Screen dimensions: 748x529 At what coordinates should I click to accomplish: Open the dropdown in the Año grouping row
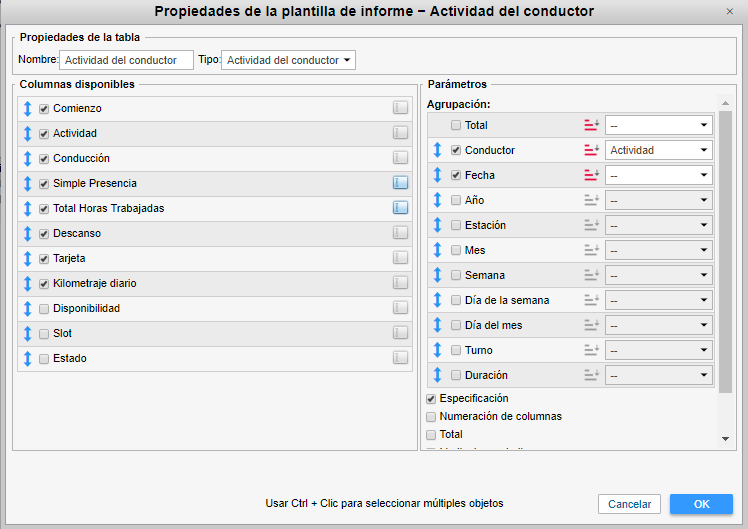pyautogui.click(x=658, y=200)
